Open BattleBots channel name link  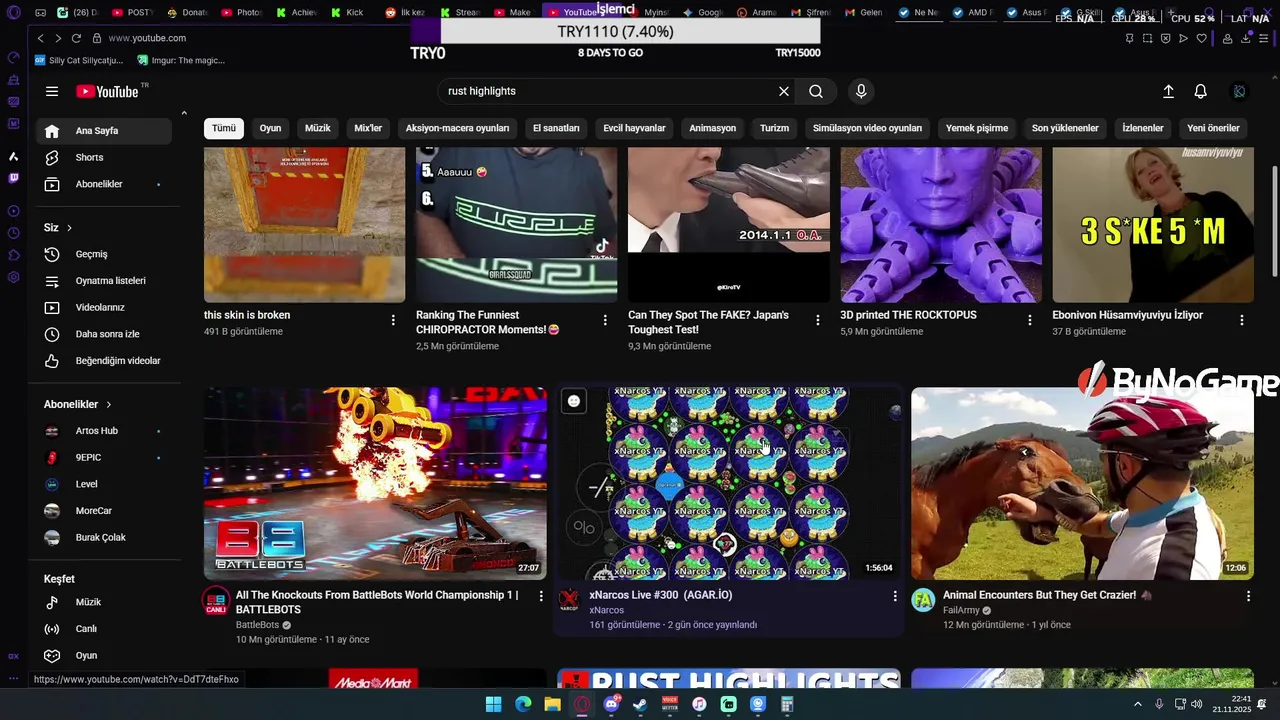point(257,625)
